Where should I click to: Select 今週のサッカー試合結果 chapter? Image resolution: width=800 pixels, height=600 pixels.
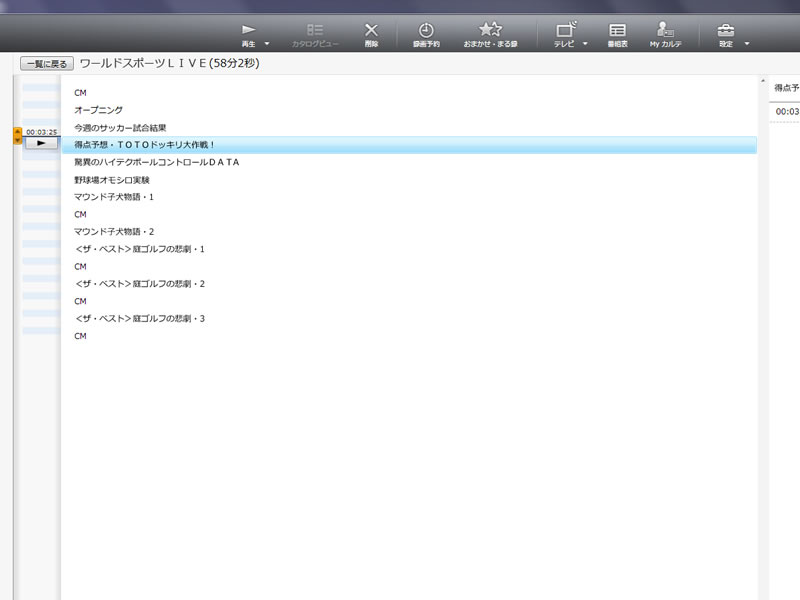(x=120, y=128)
